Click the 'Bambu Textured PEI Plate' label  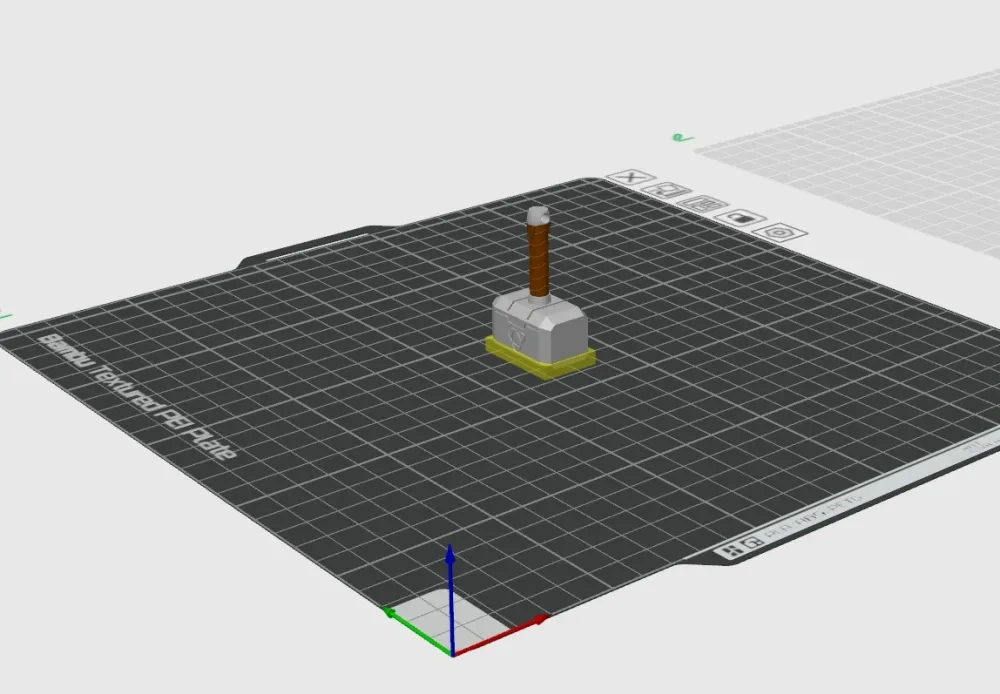tap(137, 397)
